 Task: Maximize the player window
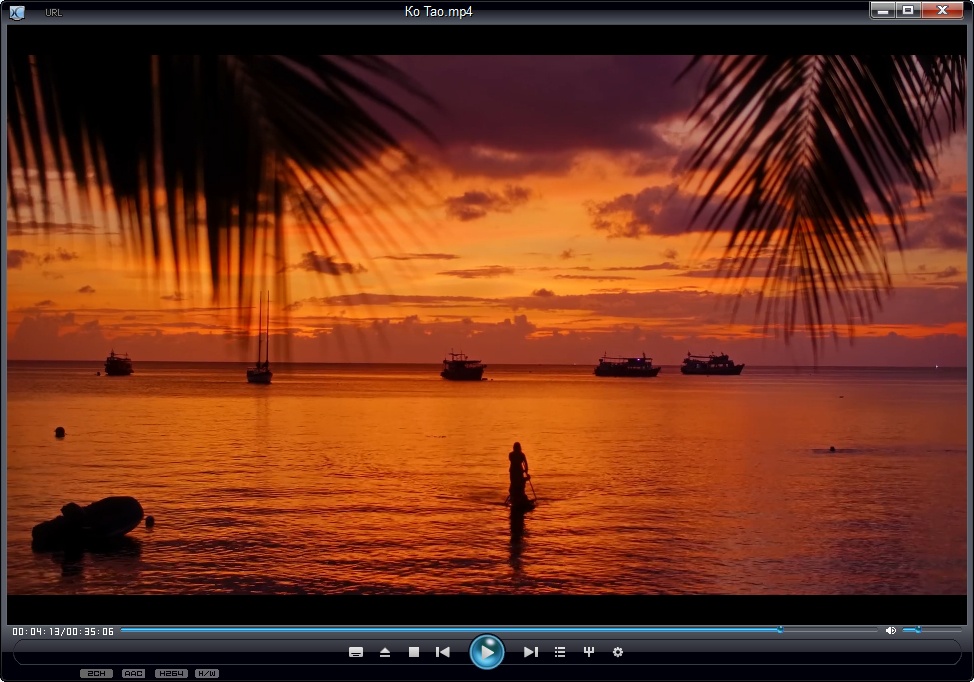908,10
